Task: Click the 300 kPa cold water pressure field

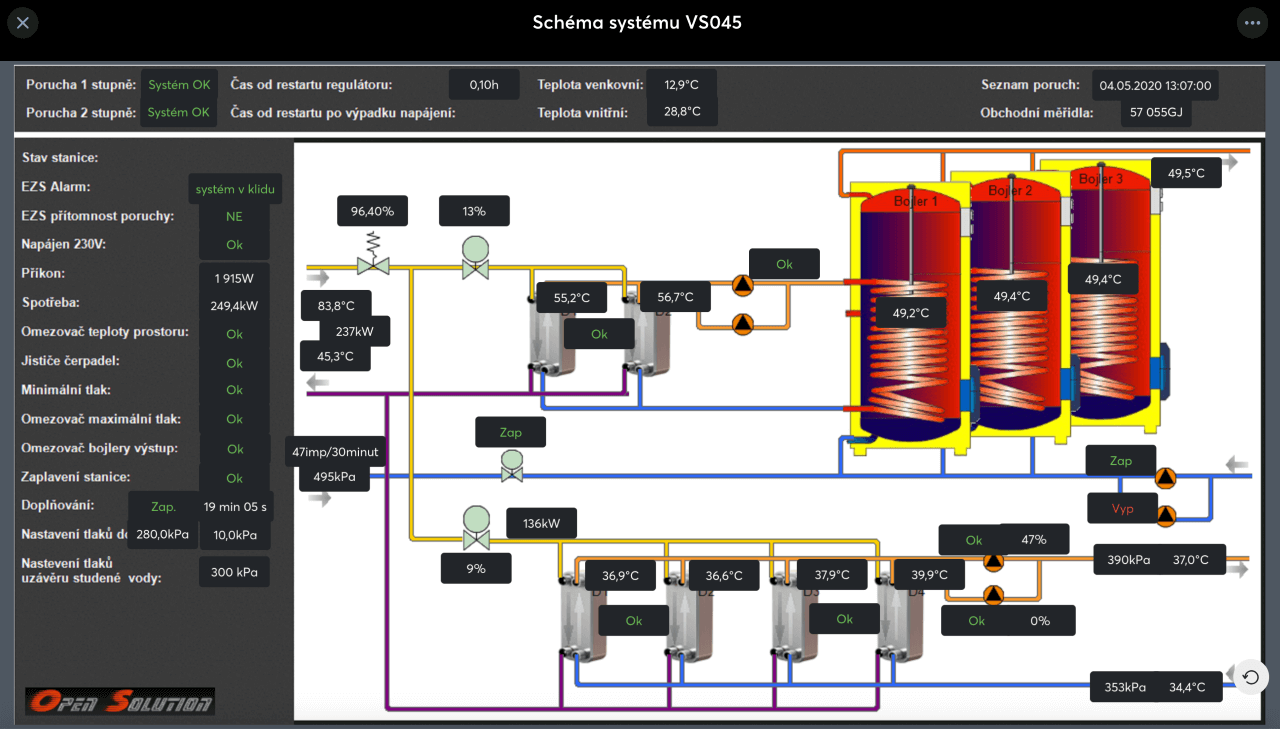Action: coord(234,571)
